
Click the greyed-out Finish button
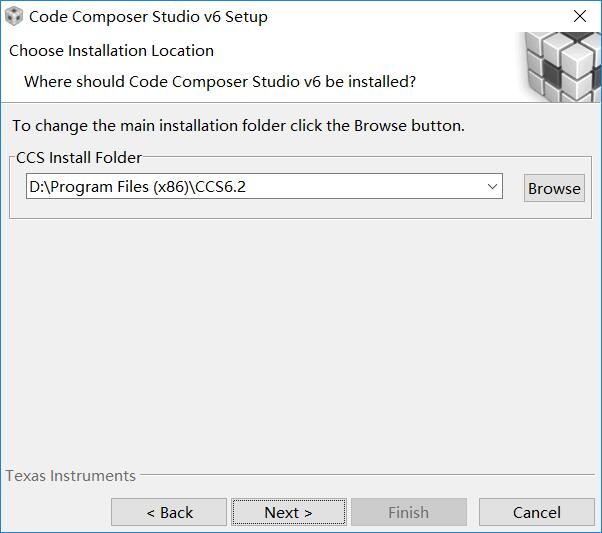(x=409, y=512)
